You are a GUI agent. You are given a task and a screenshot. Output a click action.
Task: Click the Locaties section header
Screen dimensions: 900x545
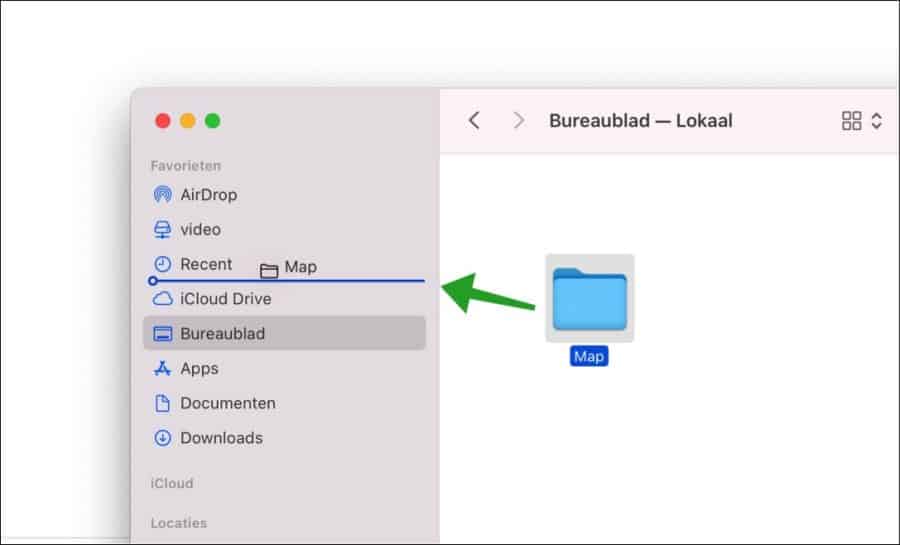[x=179, y=523]
